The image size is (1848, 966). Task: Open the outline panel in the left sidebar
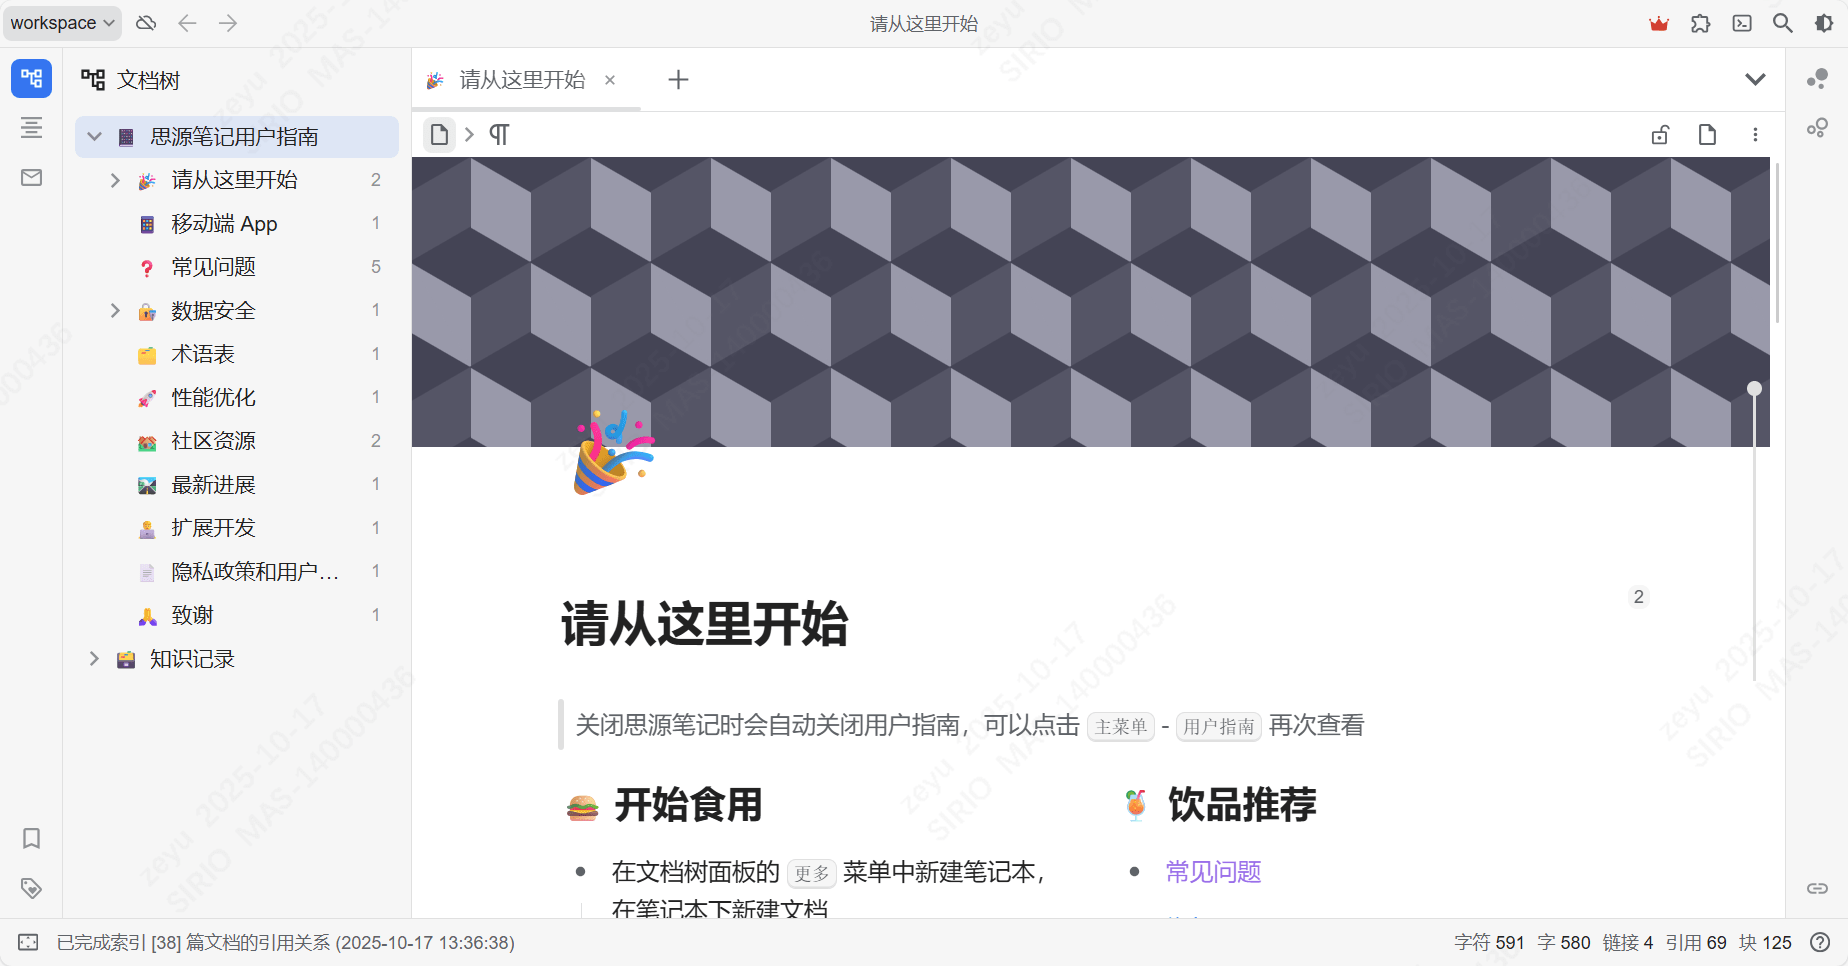tap(31, 128)
